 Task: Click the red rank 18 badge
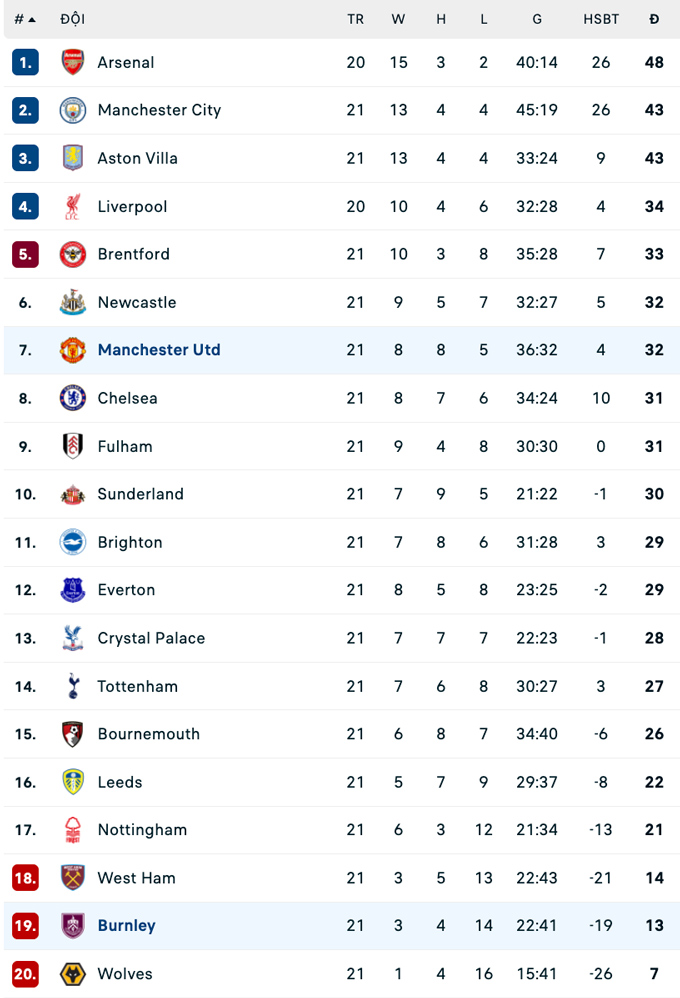25,878
